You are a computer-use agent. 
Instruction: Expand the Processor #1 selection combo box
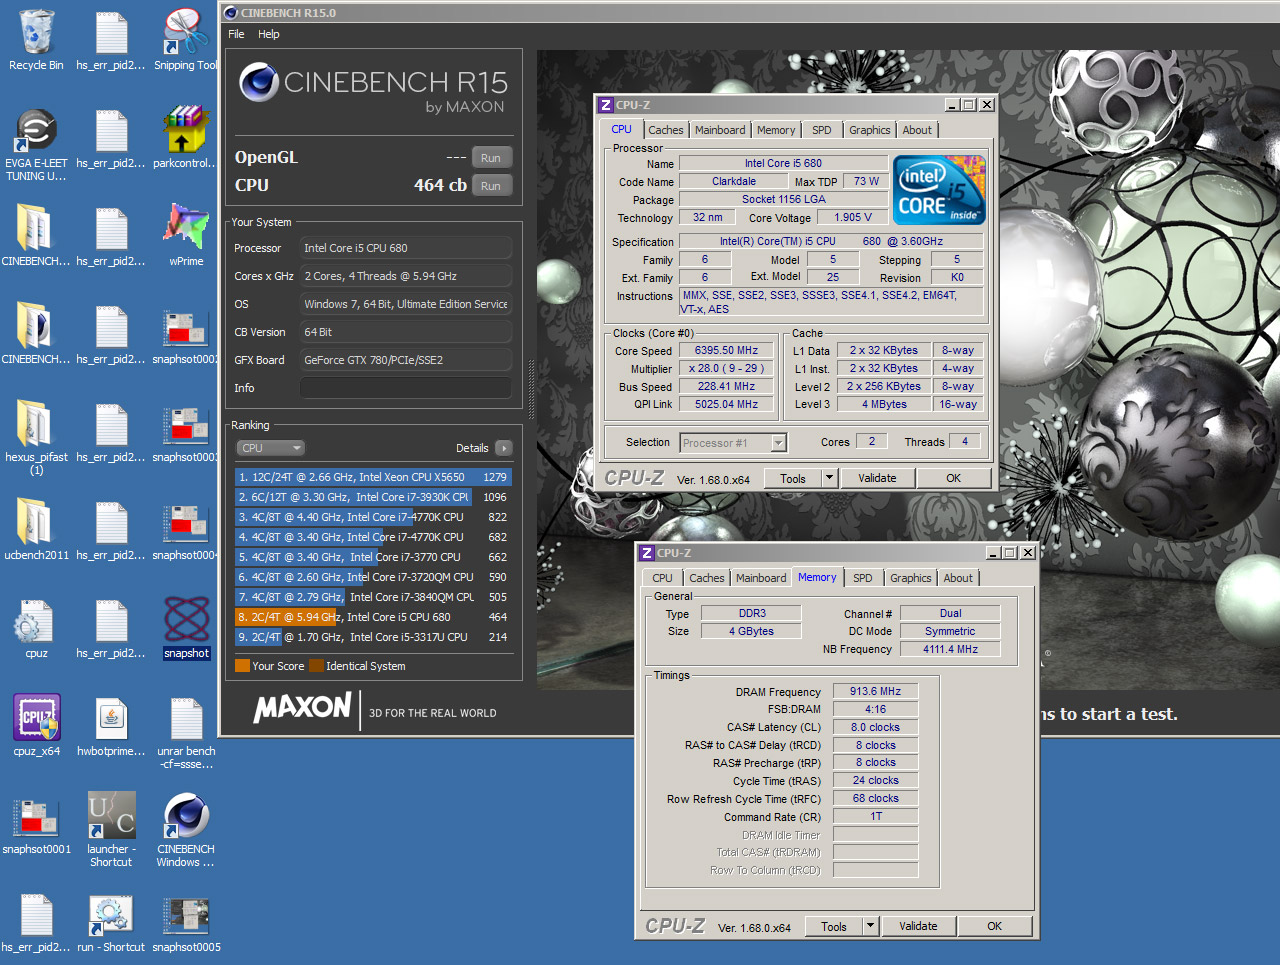pyautogui.click(x=778, y=443)
